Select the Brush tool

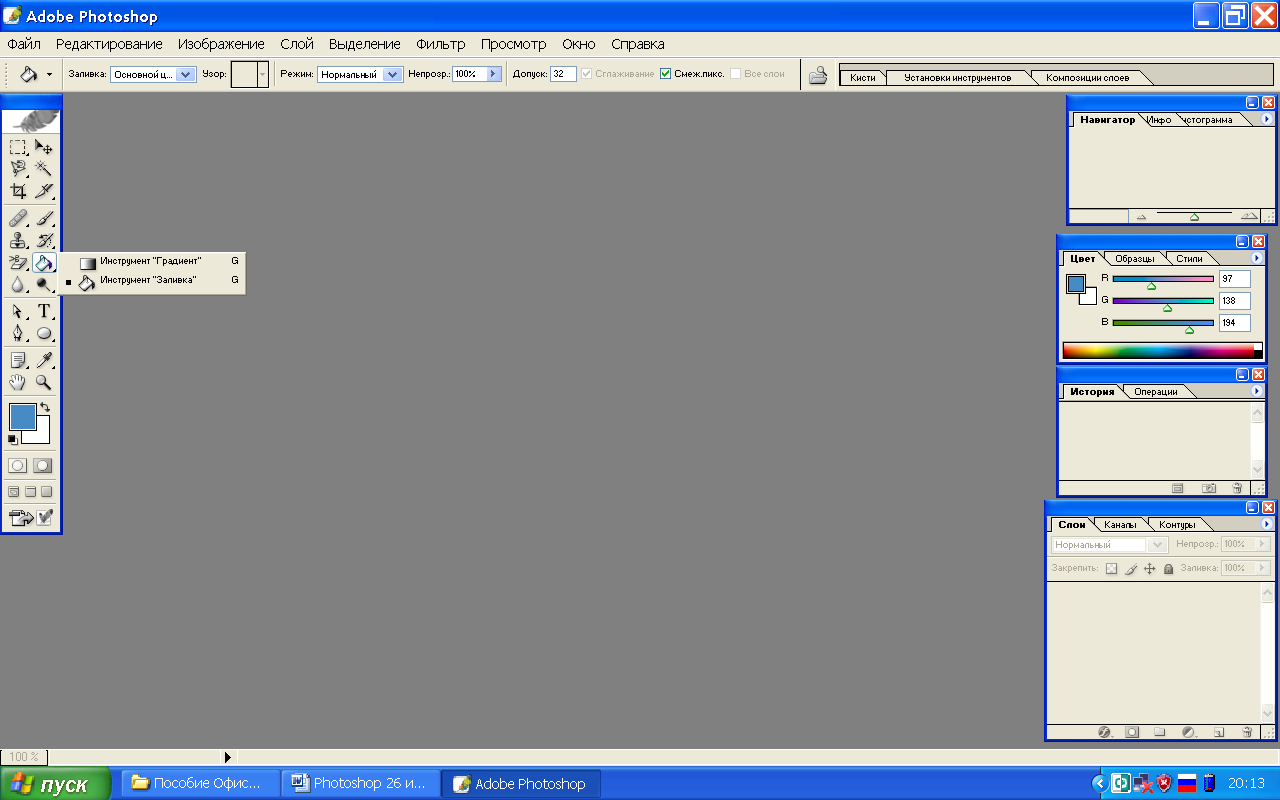pos(44,219)
